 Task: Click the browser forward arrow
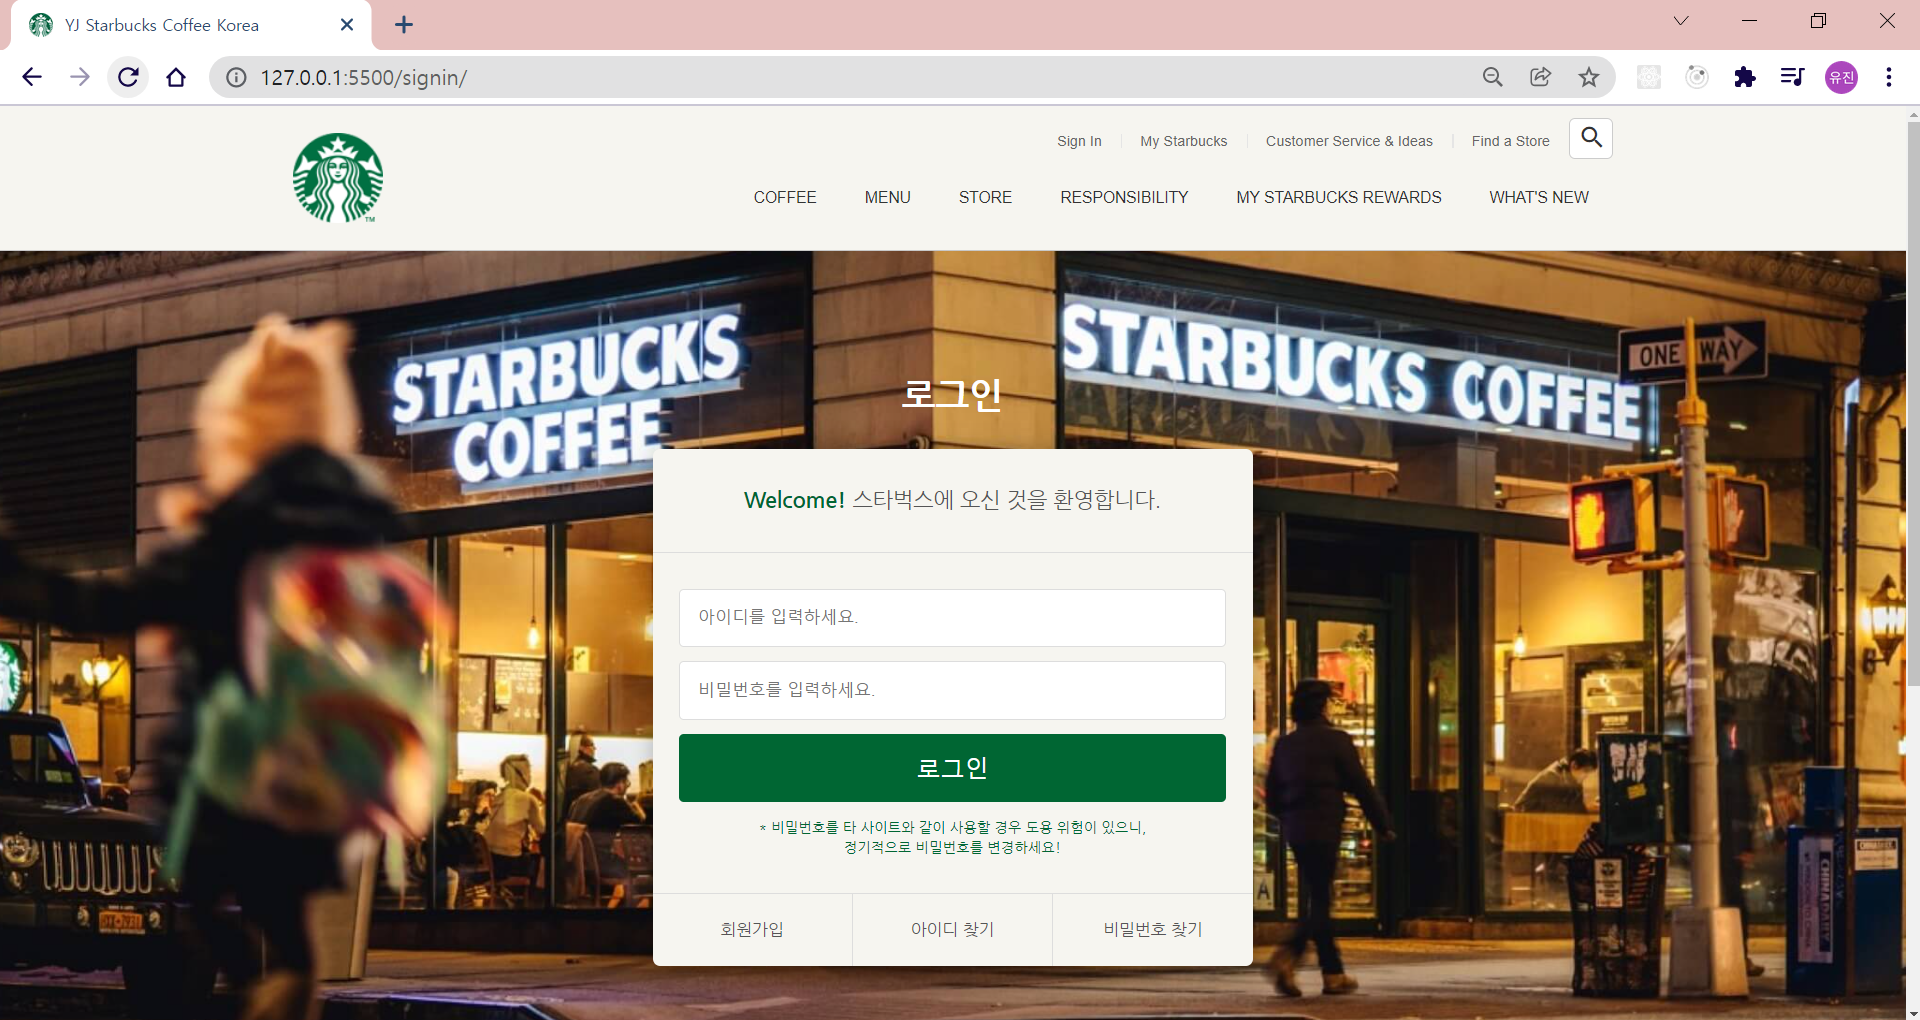pos(80,77)
